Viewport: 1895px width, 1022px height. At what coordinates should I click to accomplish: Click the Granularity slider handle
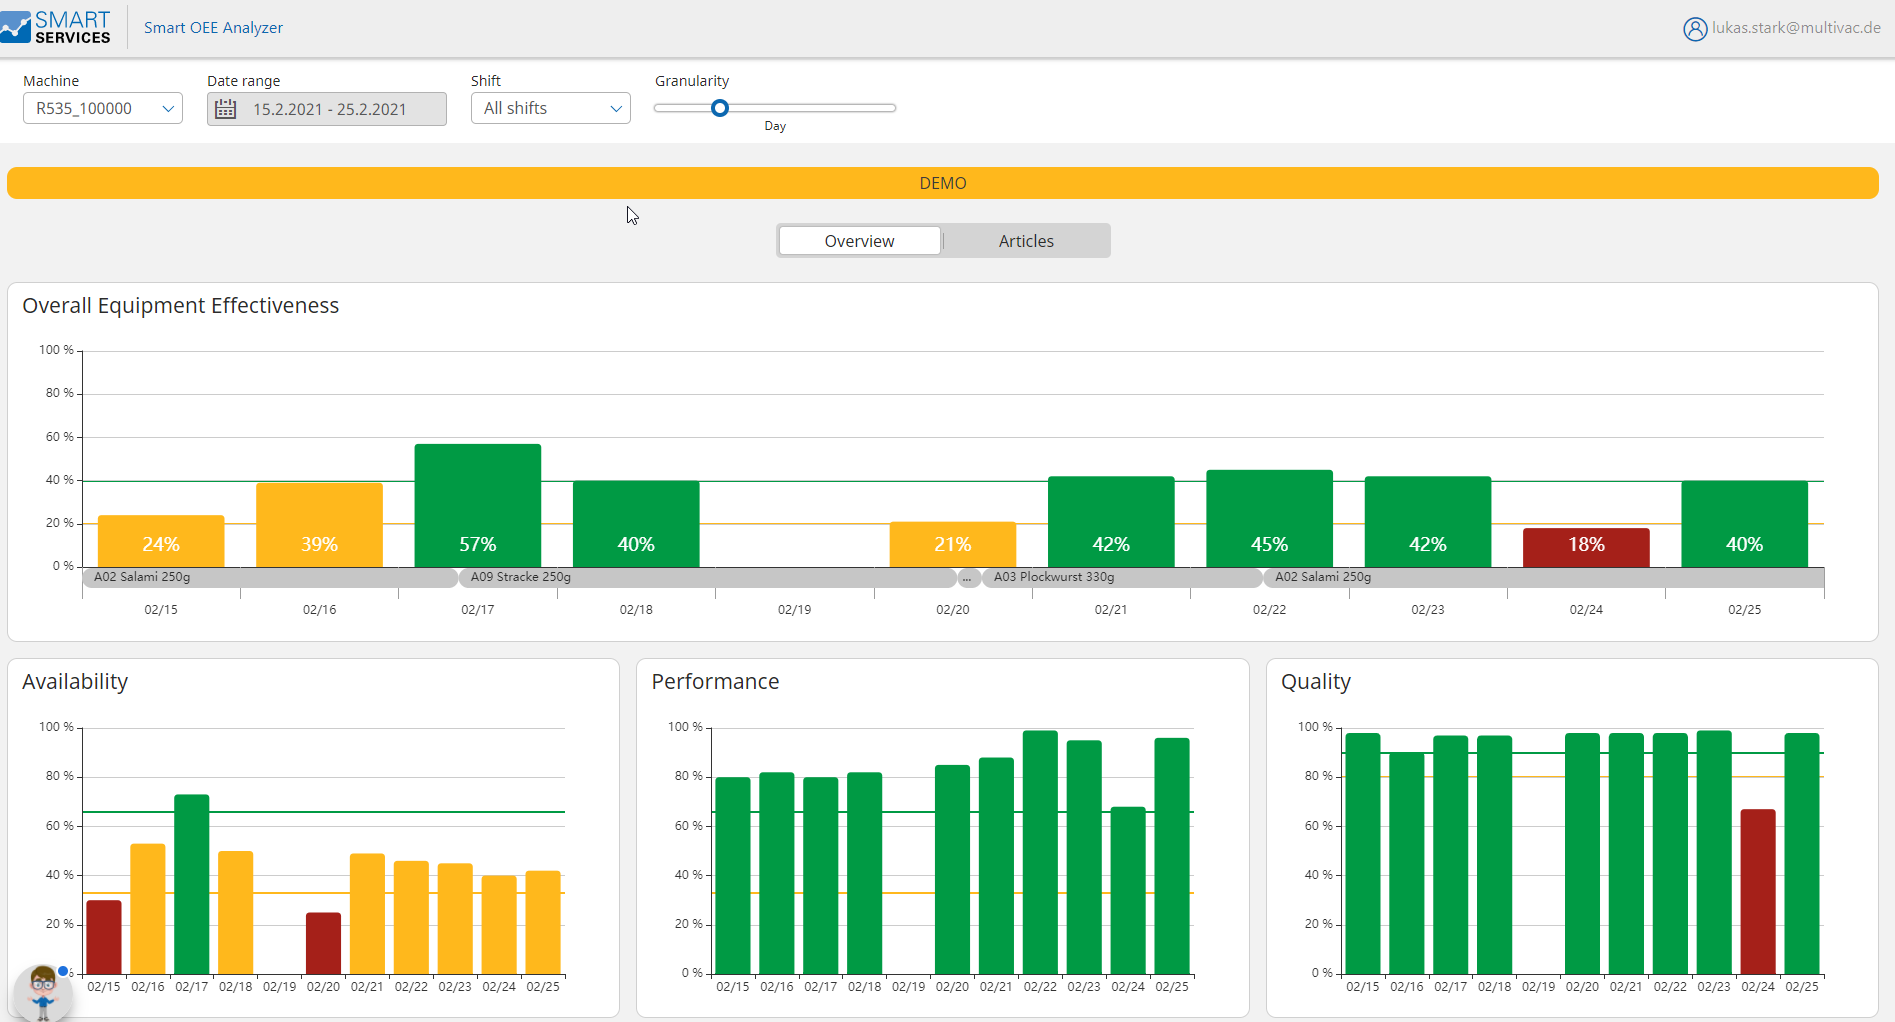coord(719,108)
